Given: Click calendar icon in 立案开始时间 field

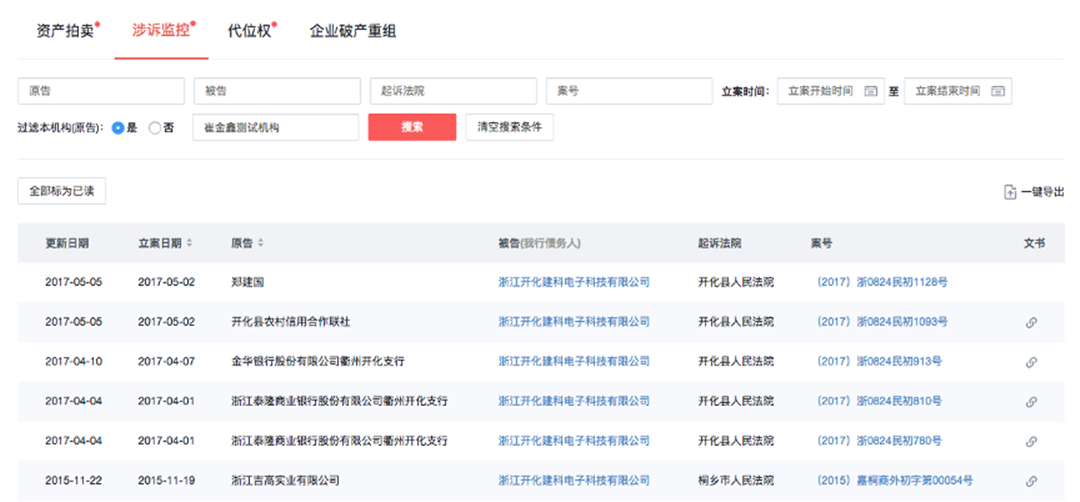Looking at the screenshot, I should point(871,91).
